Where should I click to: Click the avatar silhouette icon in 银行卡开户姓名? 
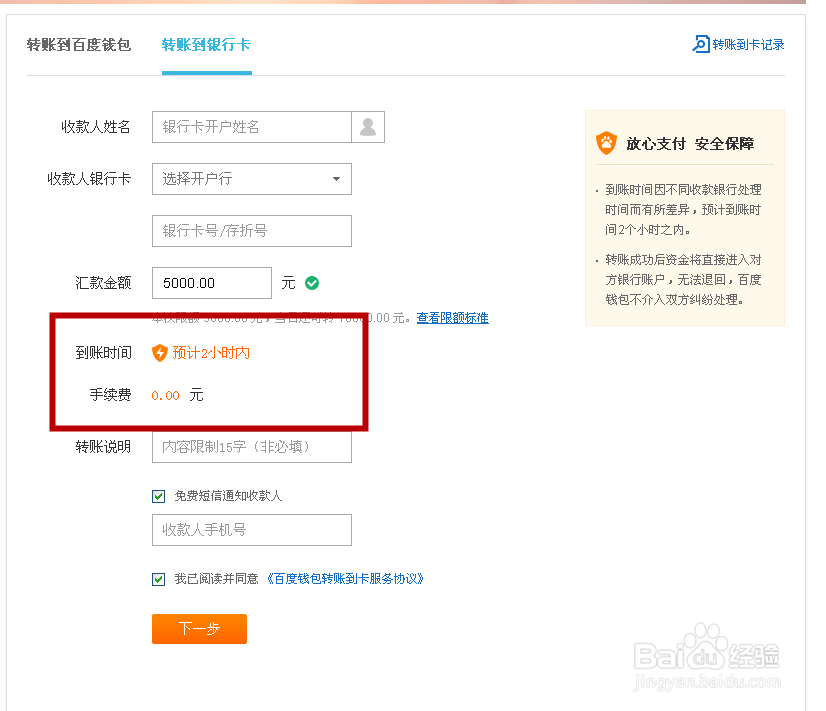point(368,127)
